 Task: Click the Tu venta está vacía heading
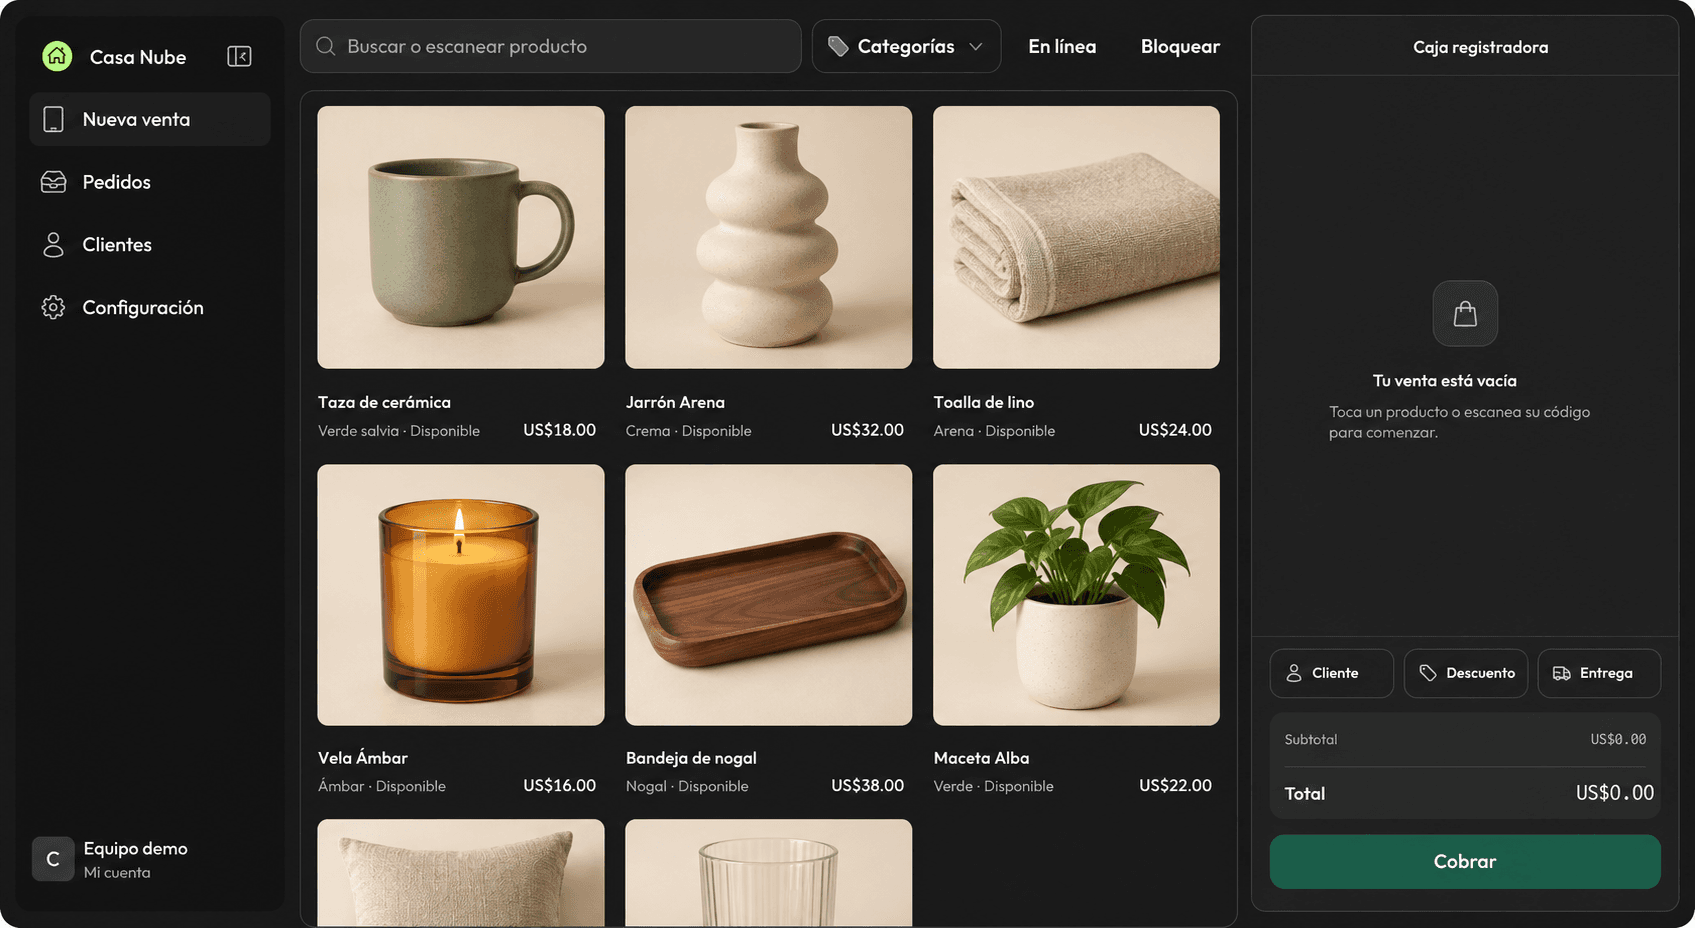[x=1445, y=381]
